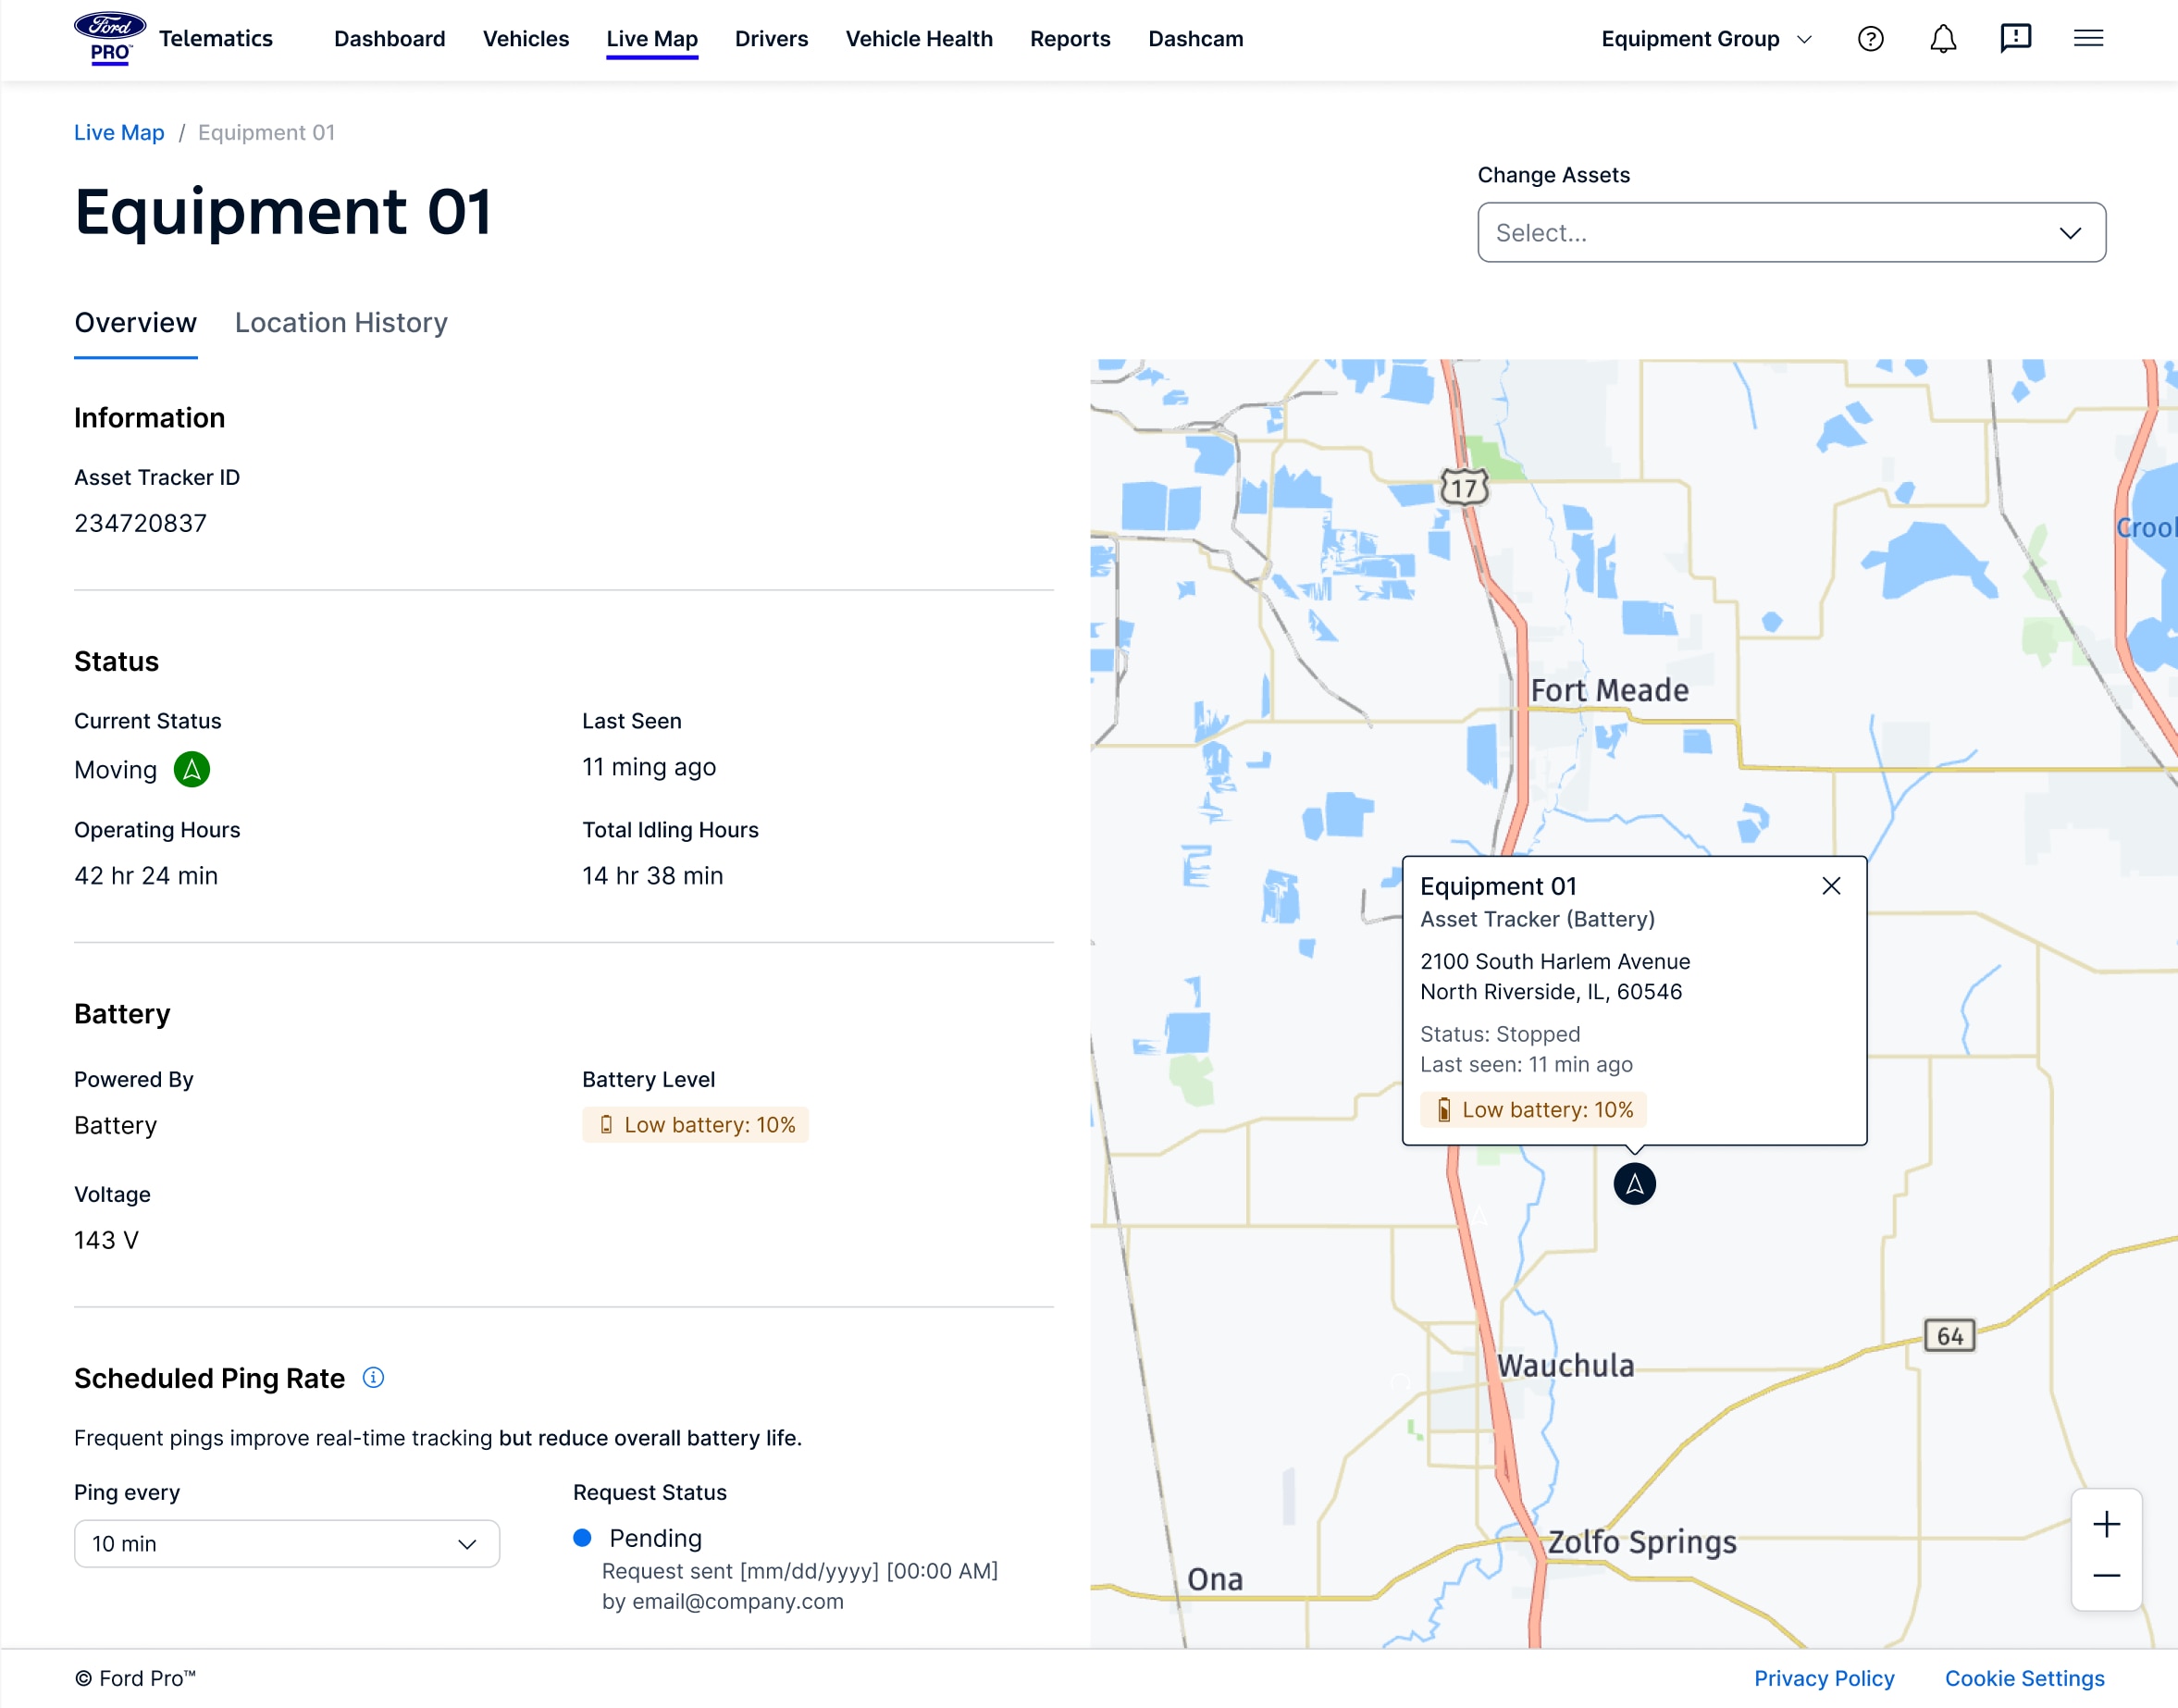Open the Change Assets dropdown
Screen dimensions: 2178x1708
coord(1791,232)
